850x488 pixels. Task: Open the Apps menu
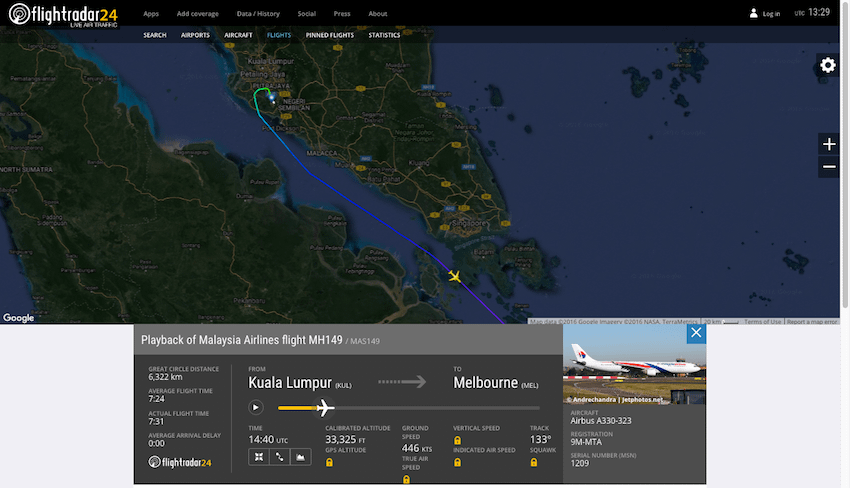[151, 14]
